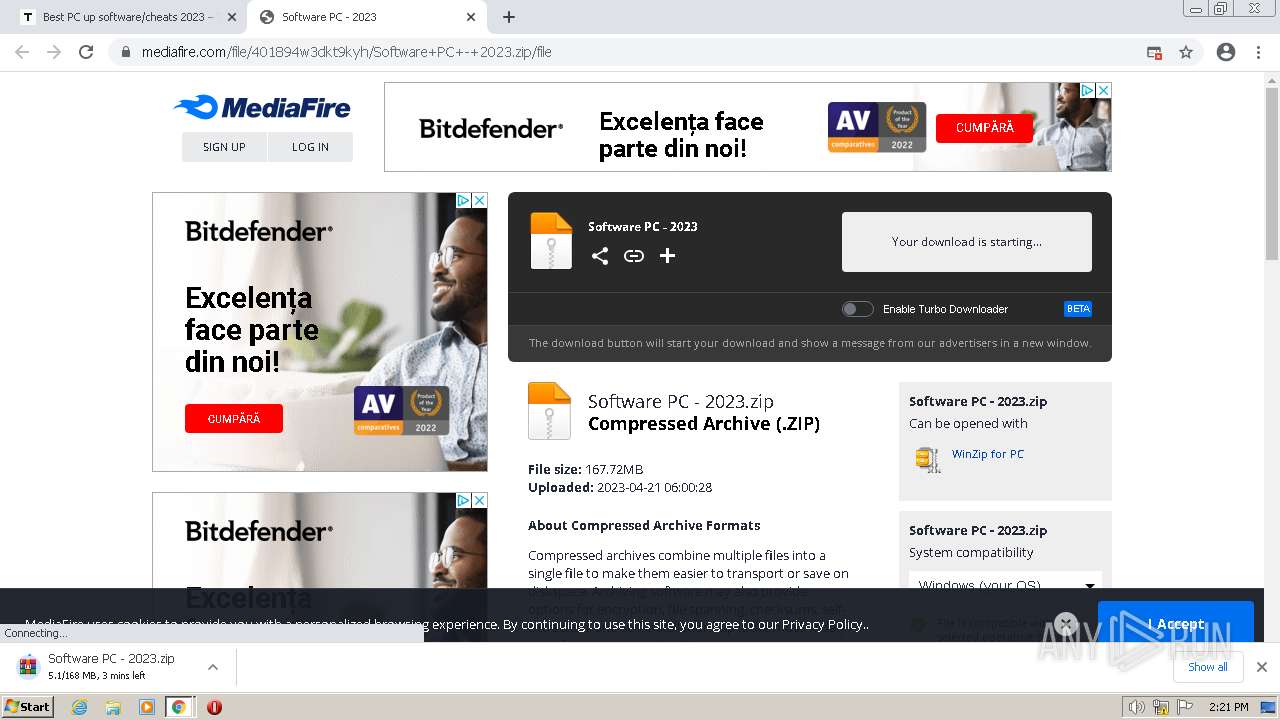Open media player icon in taskbar

(x=147, y=707)
